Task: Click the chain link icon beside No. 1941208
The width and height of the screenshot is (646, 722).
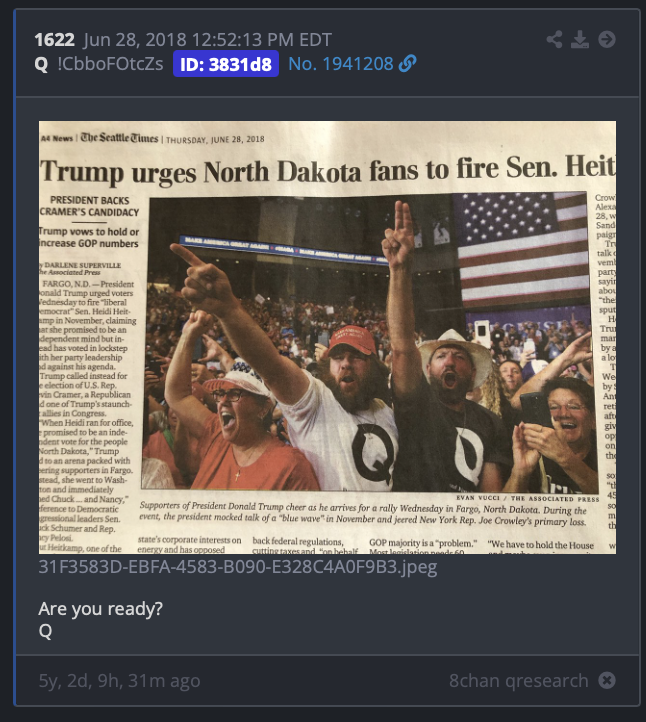Action: (407, 64)
